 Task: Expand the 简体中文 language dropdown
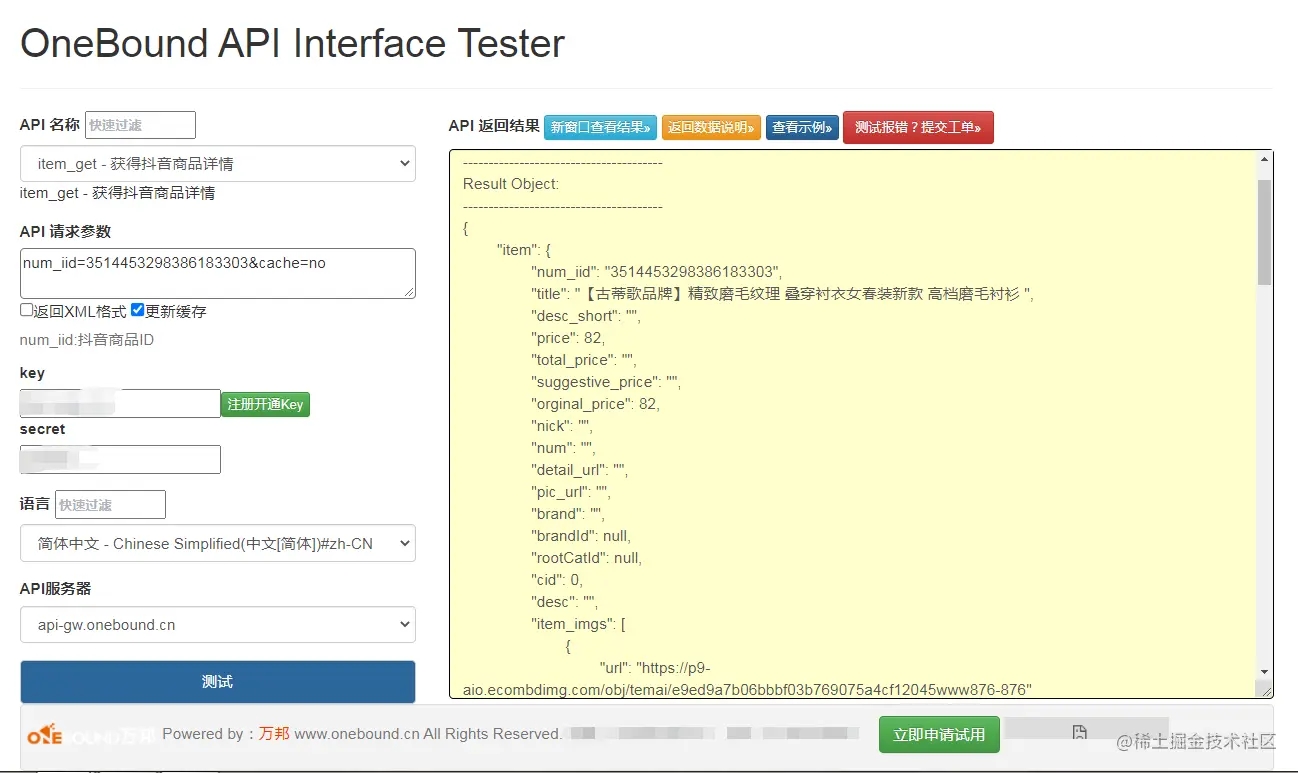pos(217,544)
